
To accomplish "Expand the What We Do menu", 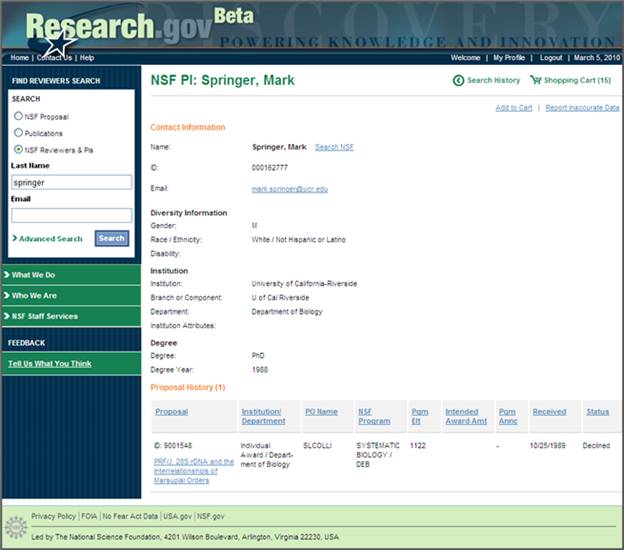I will [71, 274].
